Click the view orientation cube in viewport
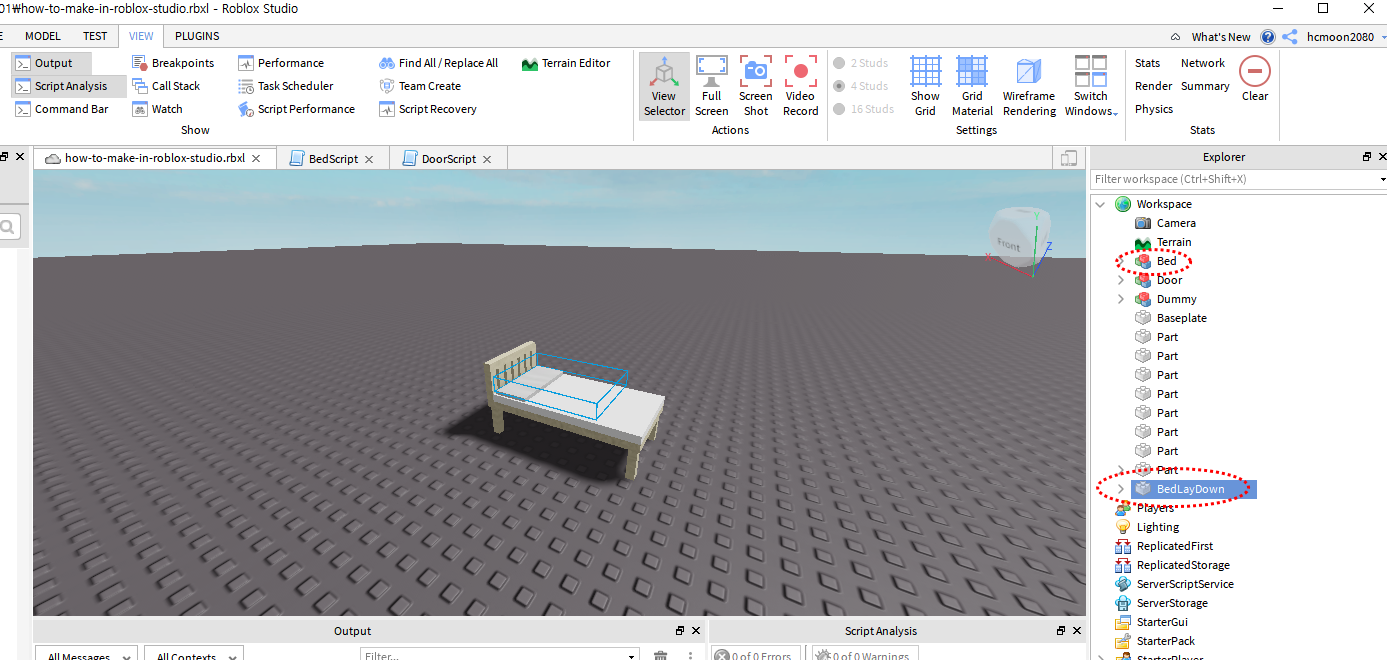Image resolution: width=1387 pixels, height=660 pixels. (1018, 240)
